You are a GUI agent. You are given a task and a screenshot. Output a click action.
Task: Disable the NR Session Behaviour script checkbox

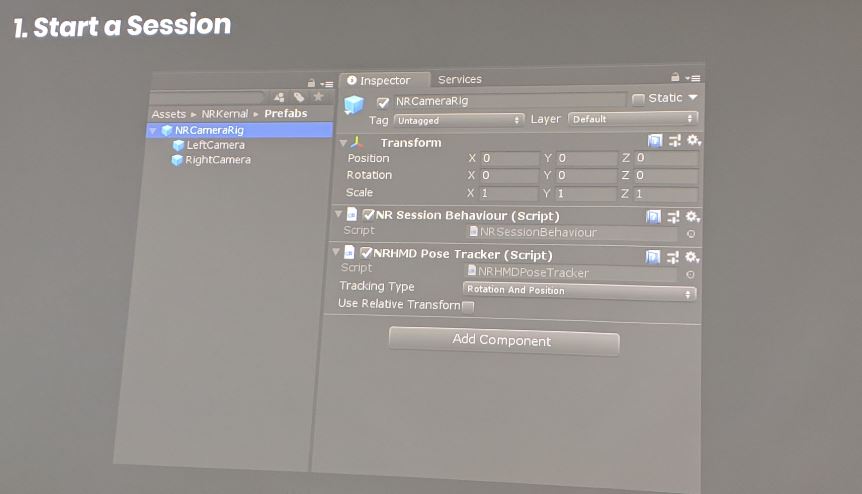click(368, 215)
